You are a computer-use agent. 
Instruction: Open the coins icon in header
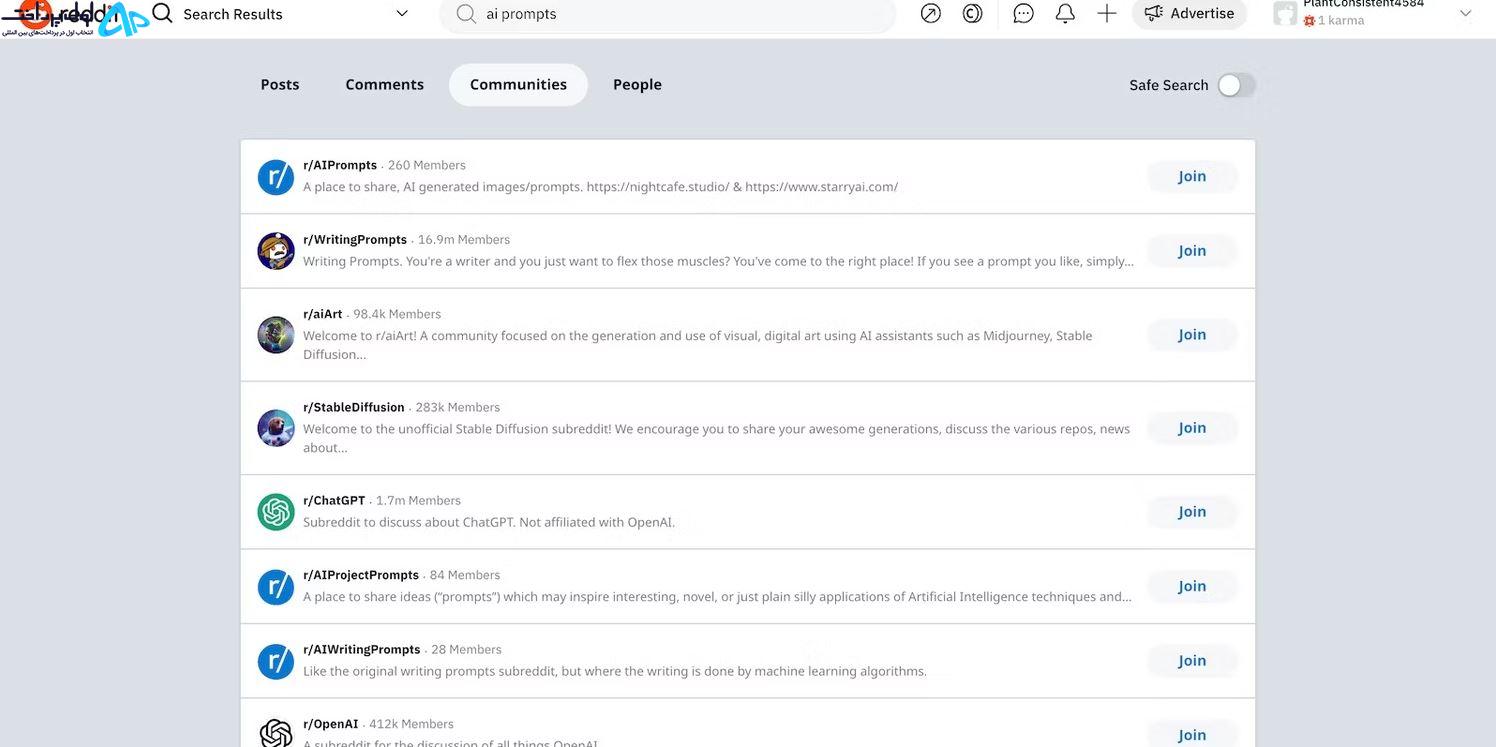click(972, 13)
